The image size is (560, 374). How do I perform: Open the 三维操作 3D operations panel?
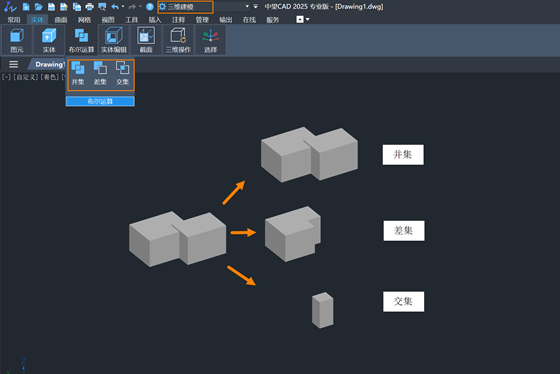tap(178, 40)
